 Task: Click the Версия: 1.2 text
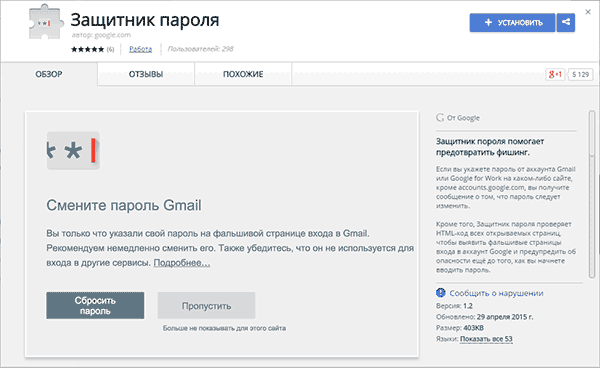pos(454,306)
